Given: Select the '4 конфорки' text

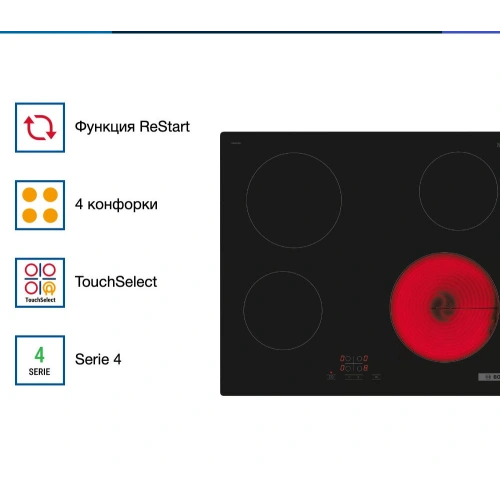Looking at the screenshot, I should [x=116, y=205].
